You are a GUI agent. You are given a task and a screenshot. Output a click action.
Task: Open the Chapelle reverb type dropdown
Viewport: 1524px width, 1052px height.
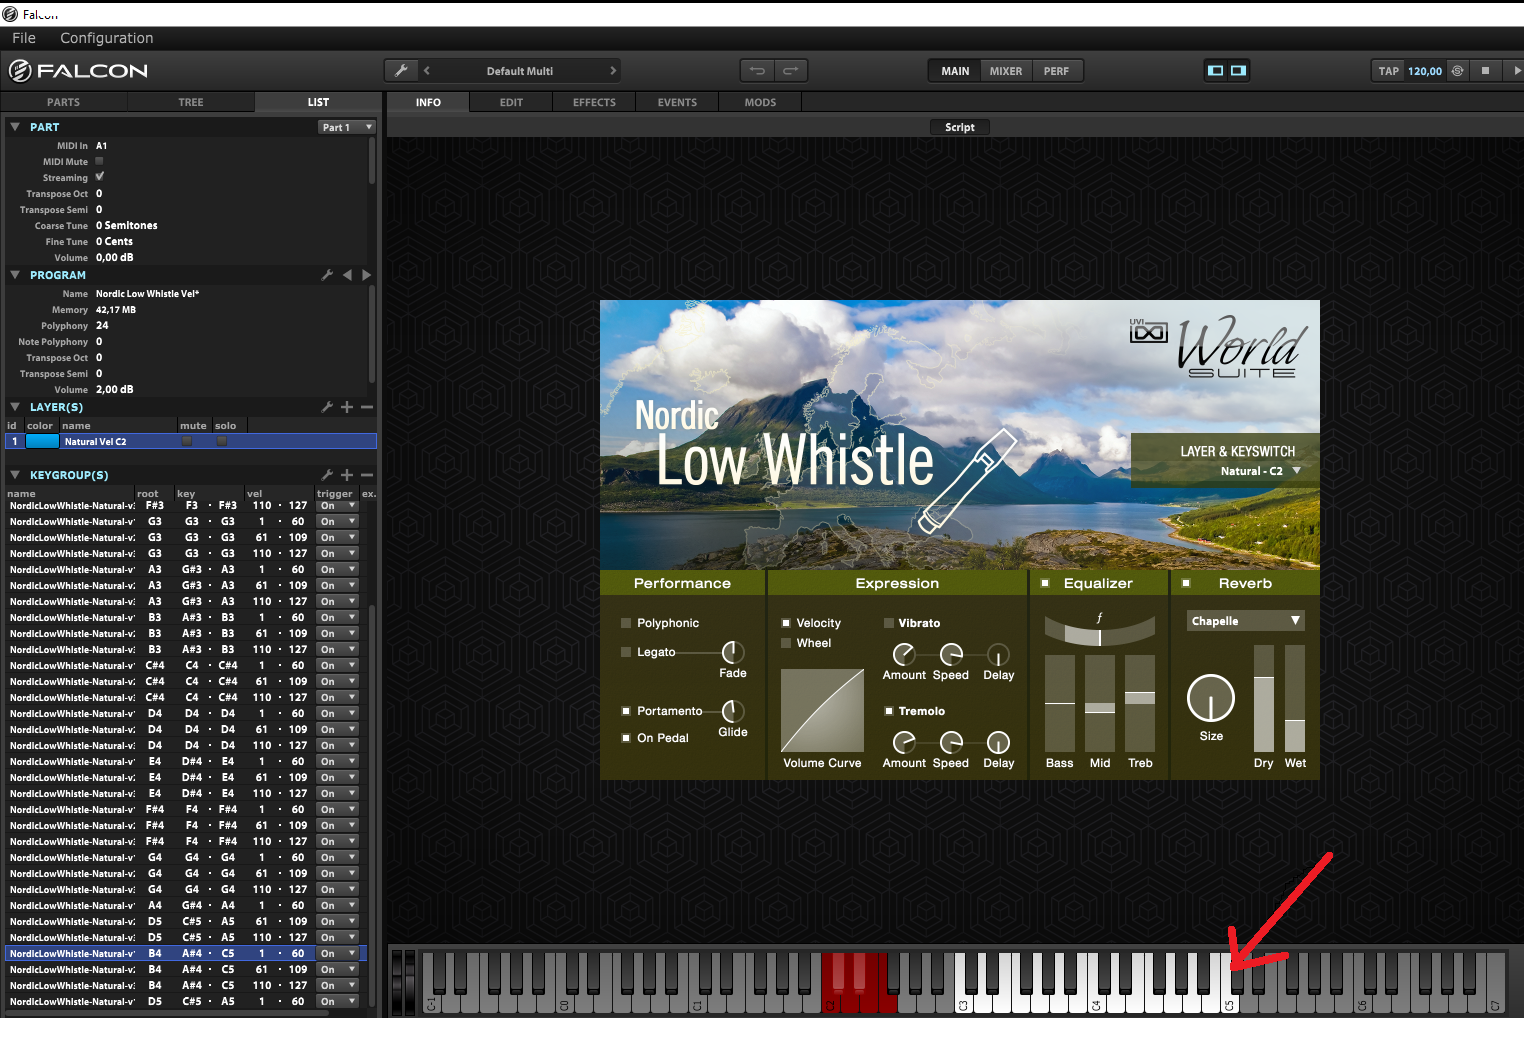point(1246,621)
